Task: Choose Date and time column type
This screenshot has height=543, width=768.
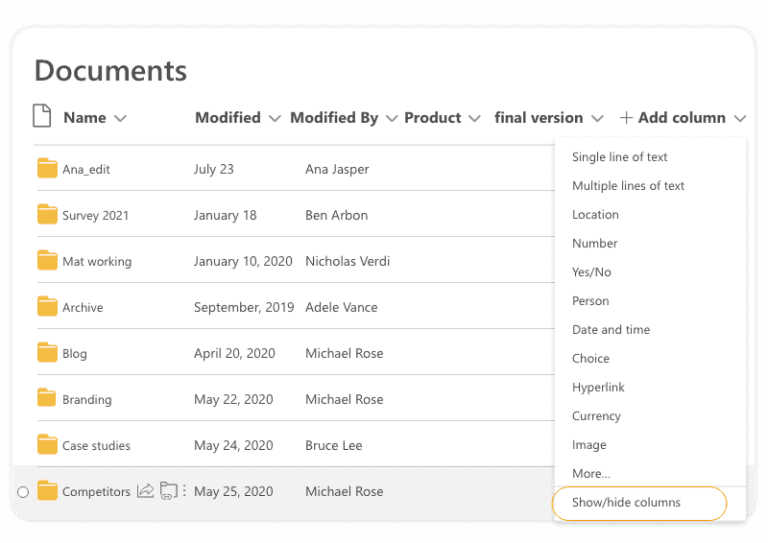Action: (x=611, y=330)
